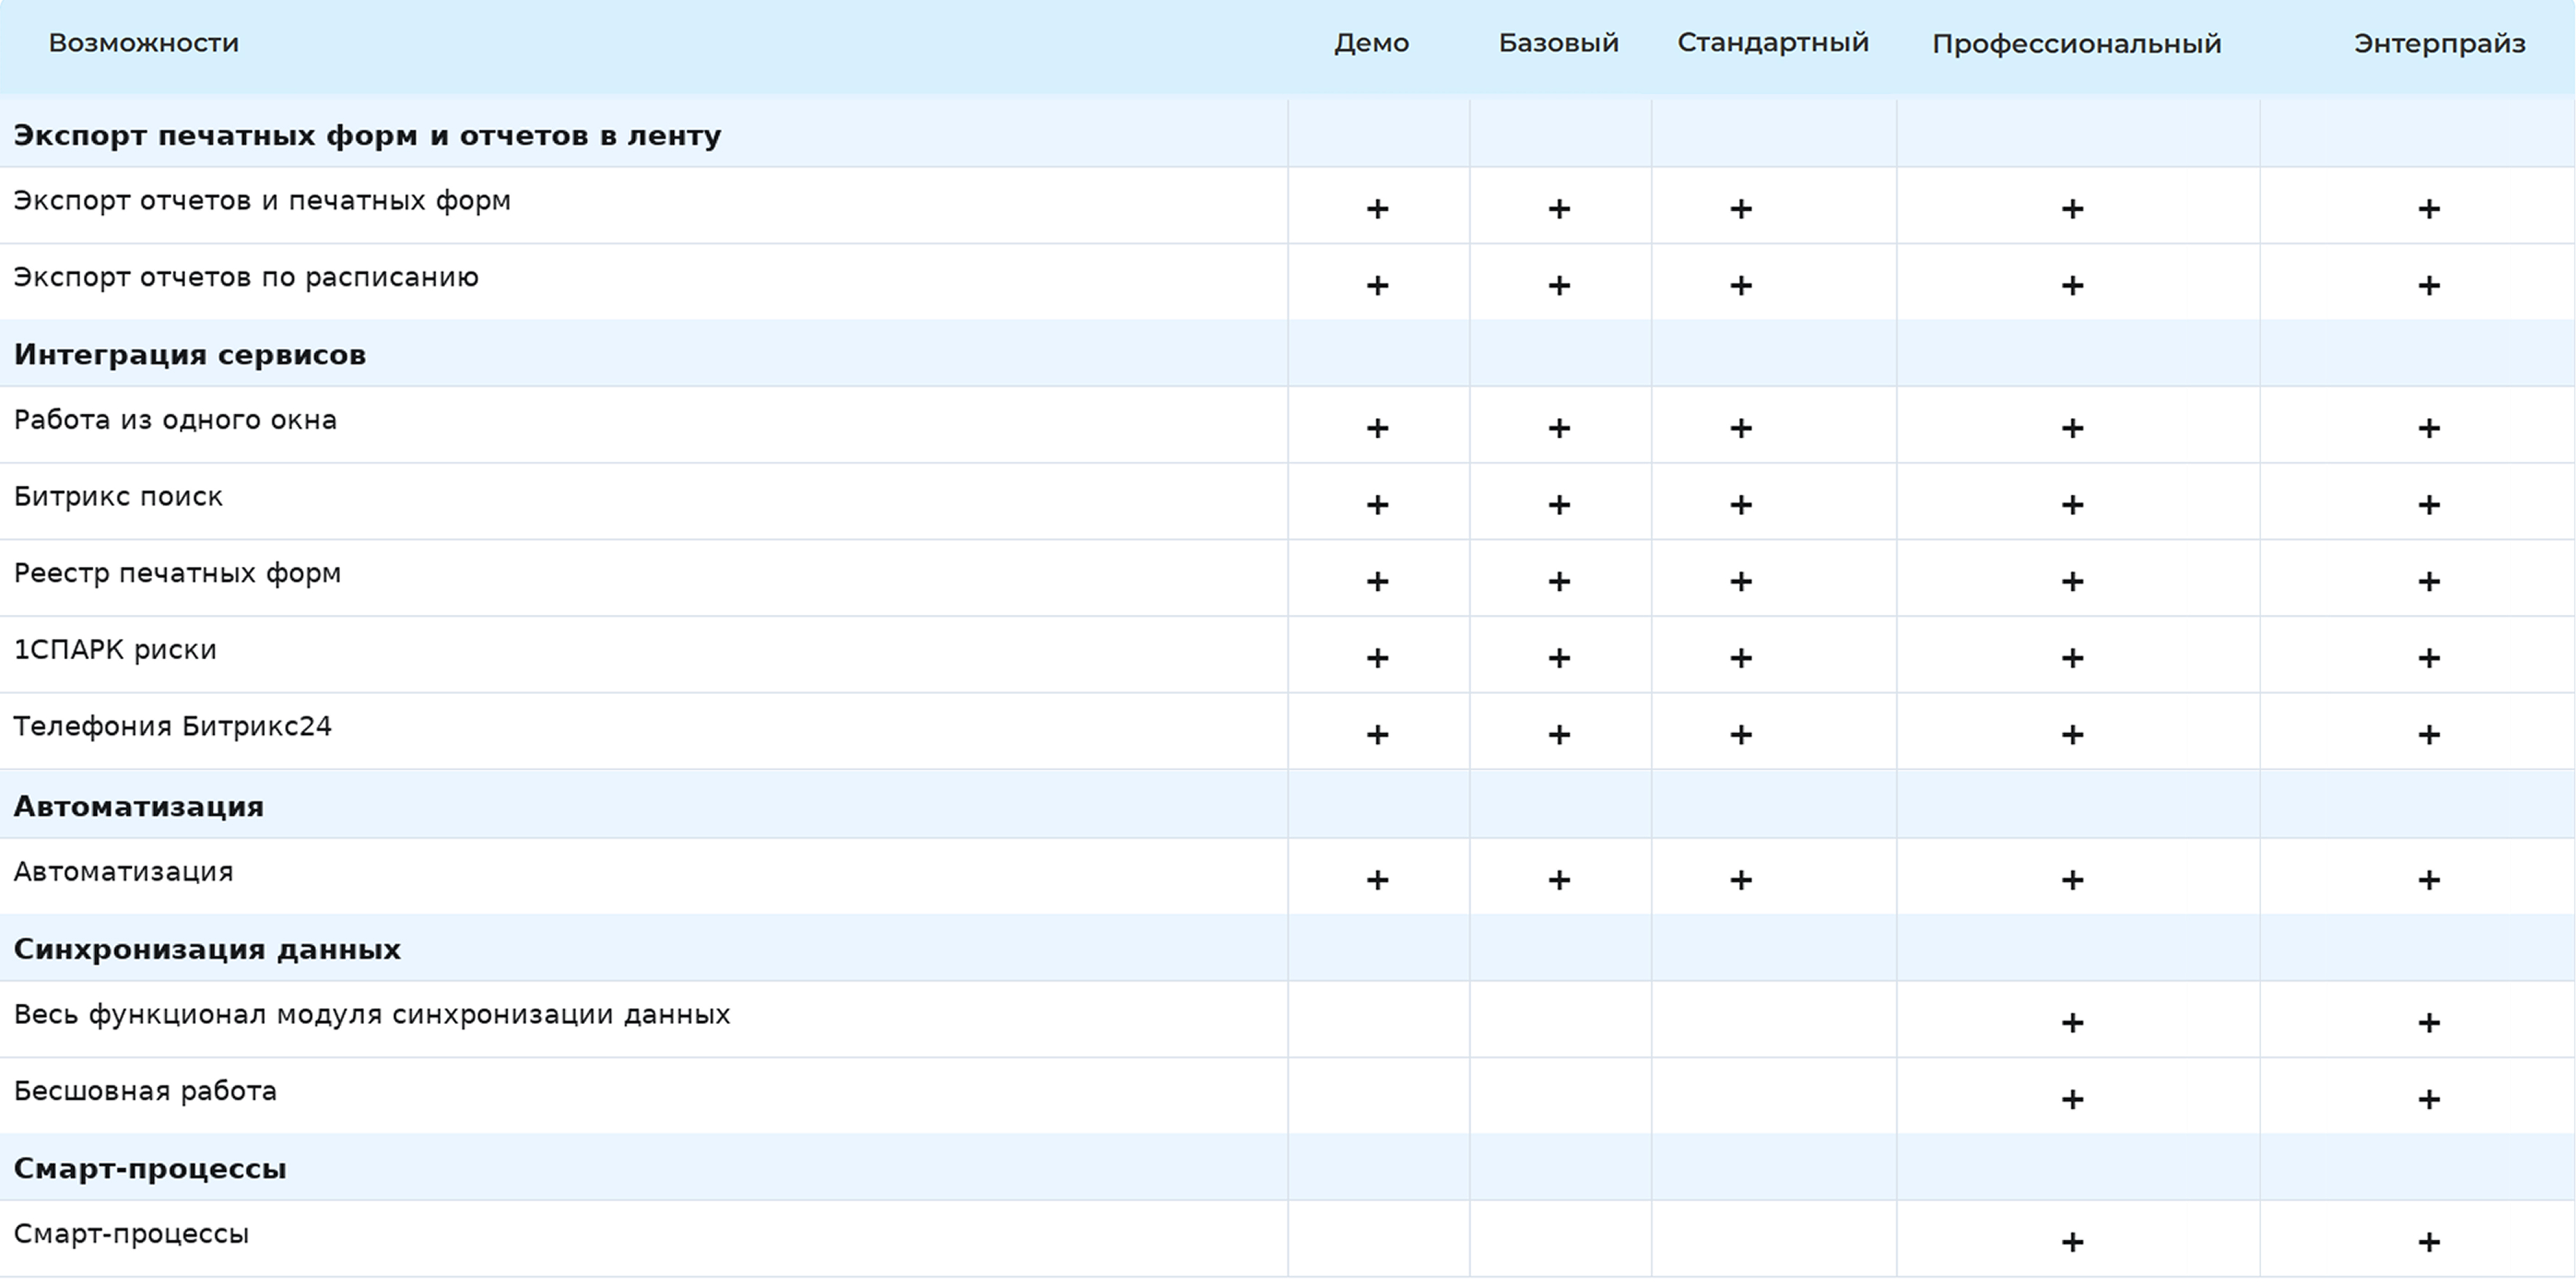Click Базовый plus for Экспорт отчетов и печатных форм
Screen dimensions: 2576x1287
[x=1559, y=209]
